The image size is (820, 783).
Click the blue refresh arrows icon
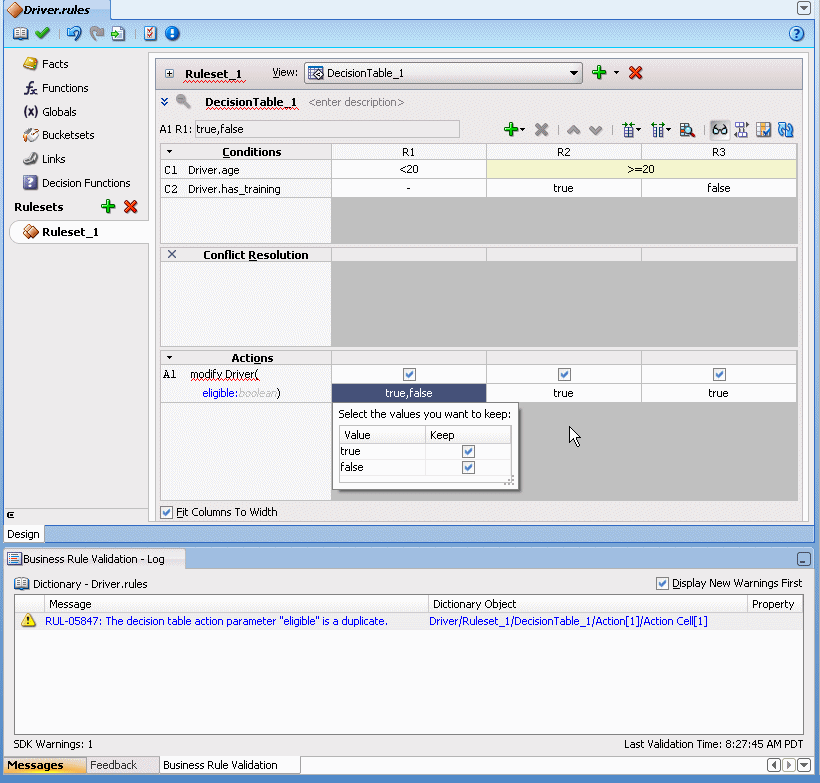785,130
